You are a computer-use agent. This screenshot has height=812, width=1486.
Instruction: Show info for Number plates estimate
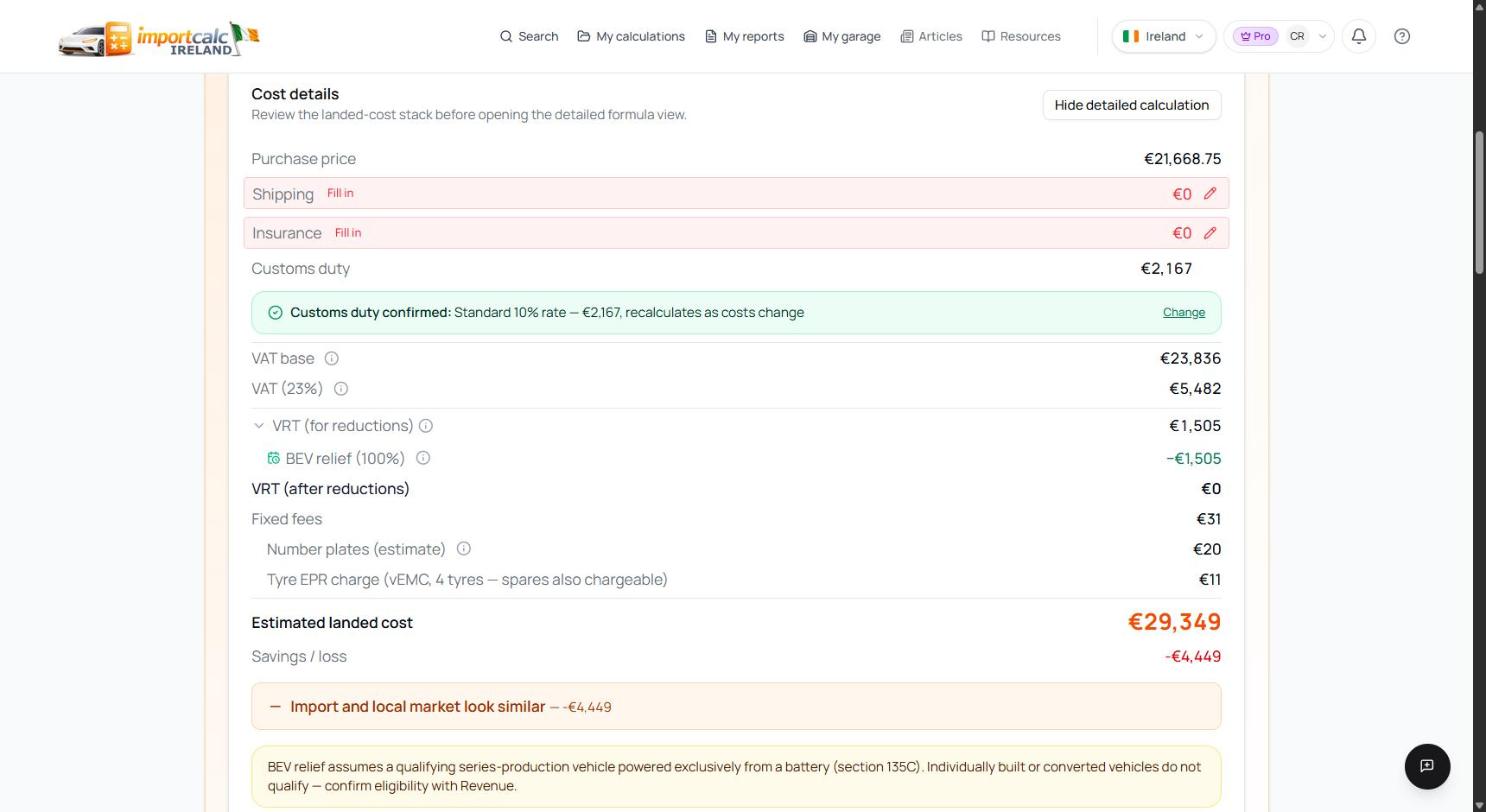pyautogui.click(x=464, y=548)
